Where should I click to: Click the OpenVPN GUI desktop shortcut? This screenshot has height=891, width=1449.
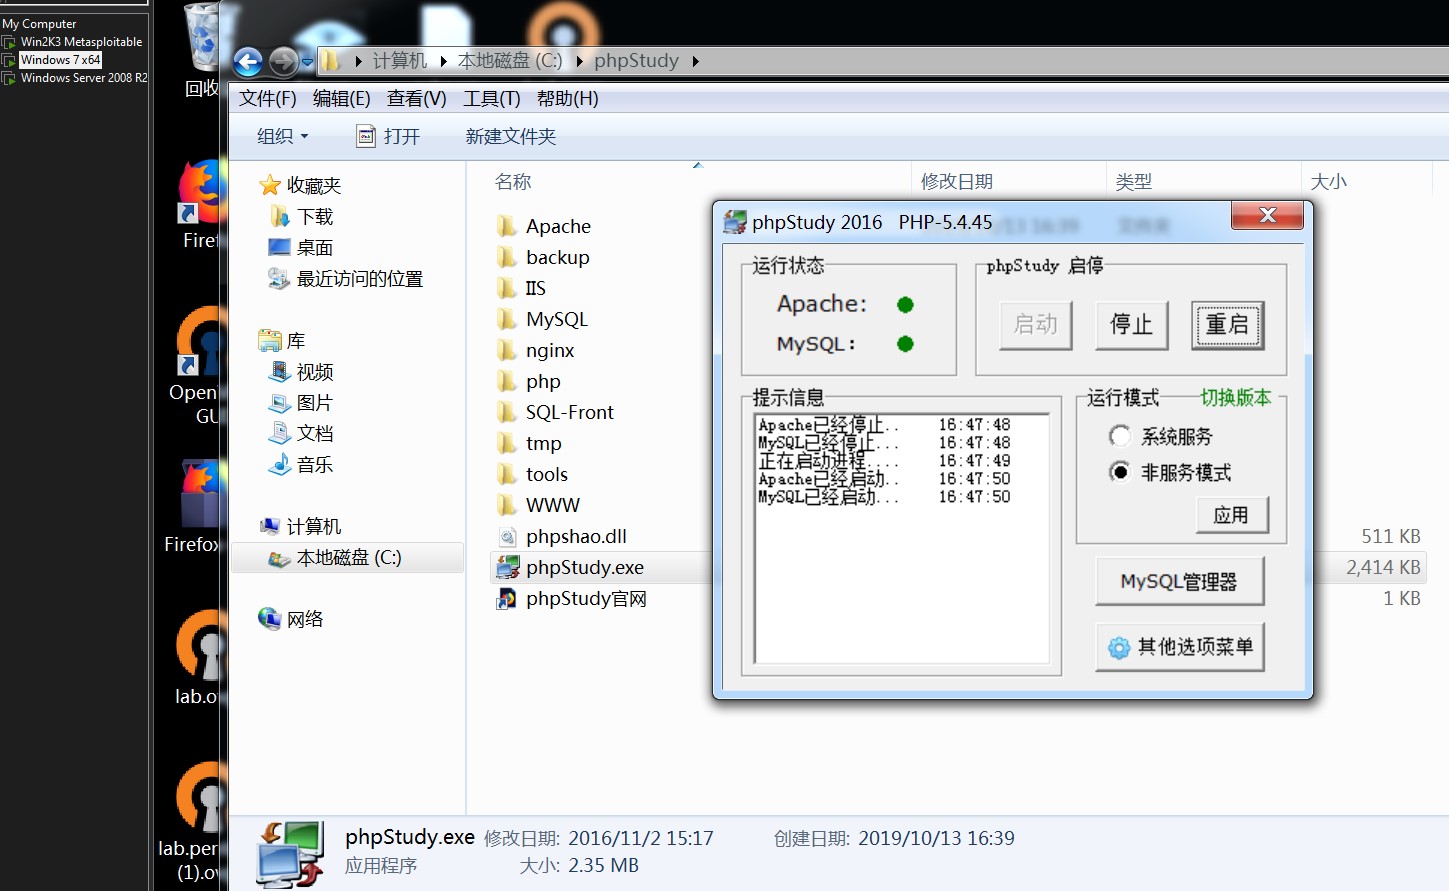pos(195,366)
